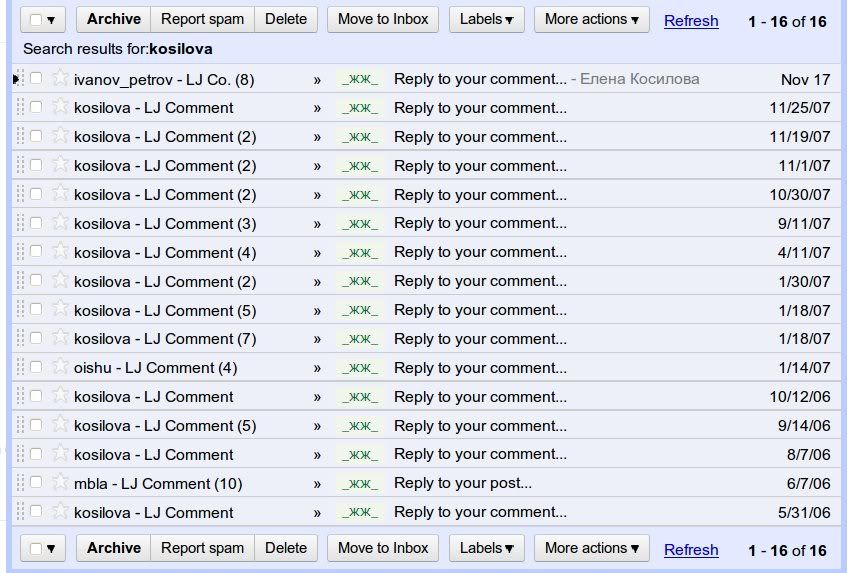
Task: Click the green ЖЖ label on the mbla row
Action: coord(360,484)
